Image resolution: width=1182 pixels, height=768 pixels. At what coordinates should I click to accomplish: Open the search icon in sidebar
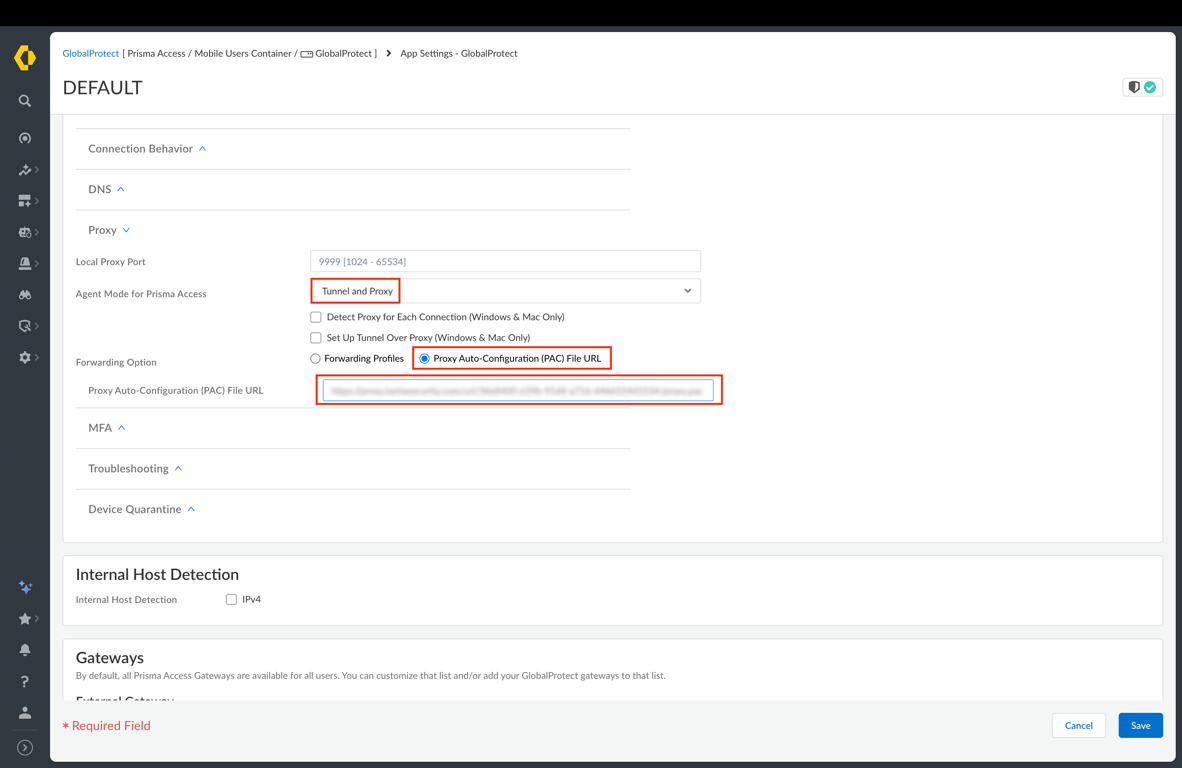click(25, 101)
